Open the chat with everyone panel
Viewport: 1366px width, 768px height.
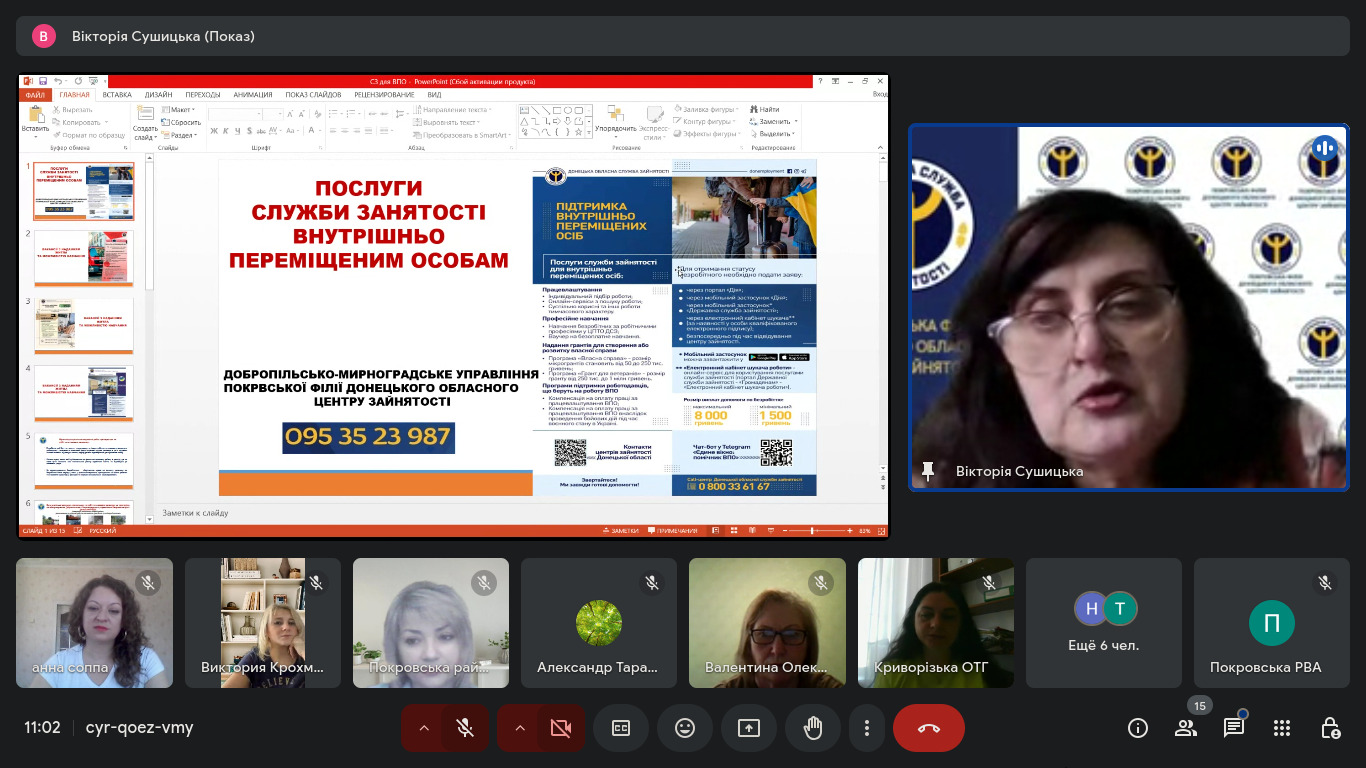click(x=1234, y=728)
